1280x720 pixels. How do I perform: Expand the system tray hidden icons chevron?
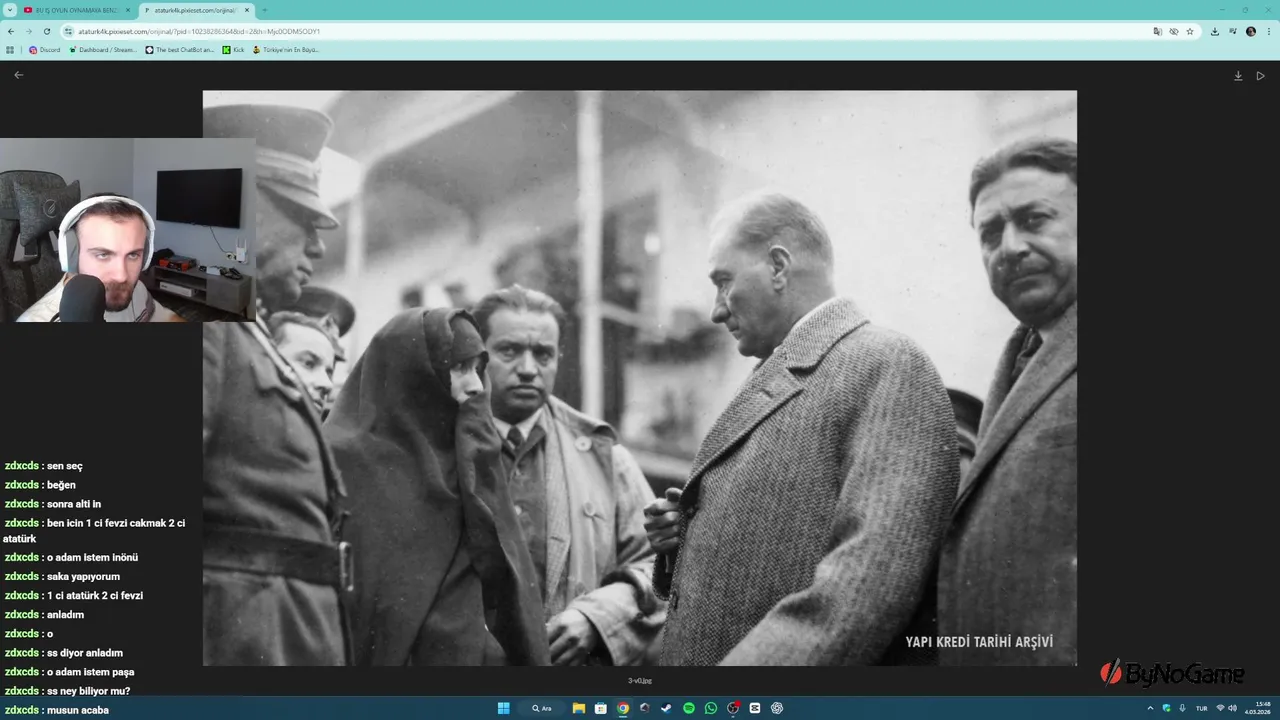[x=1150, y=708]
